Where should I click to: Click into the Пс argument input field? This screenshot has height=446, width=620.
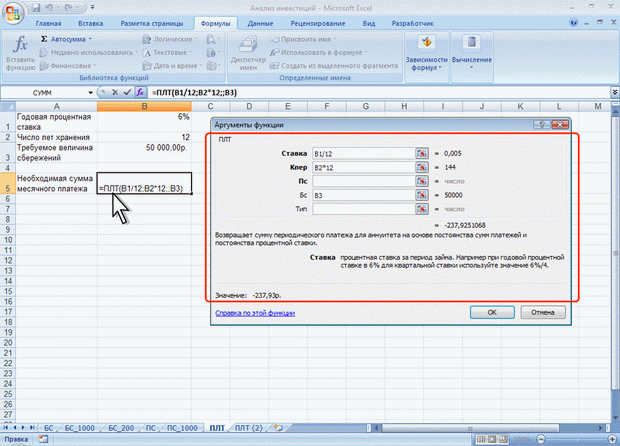pyautogui.click(x=363, y=182)
